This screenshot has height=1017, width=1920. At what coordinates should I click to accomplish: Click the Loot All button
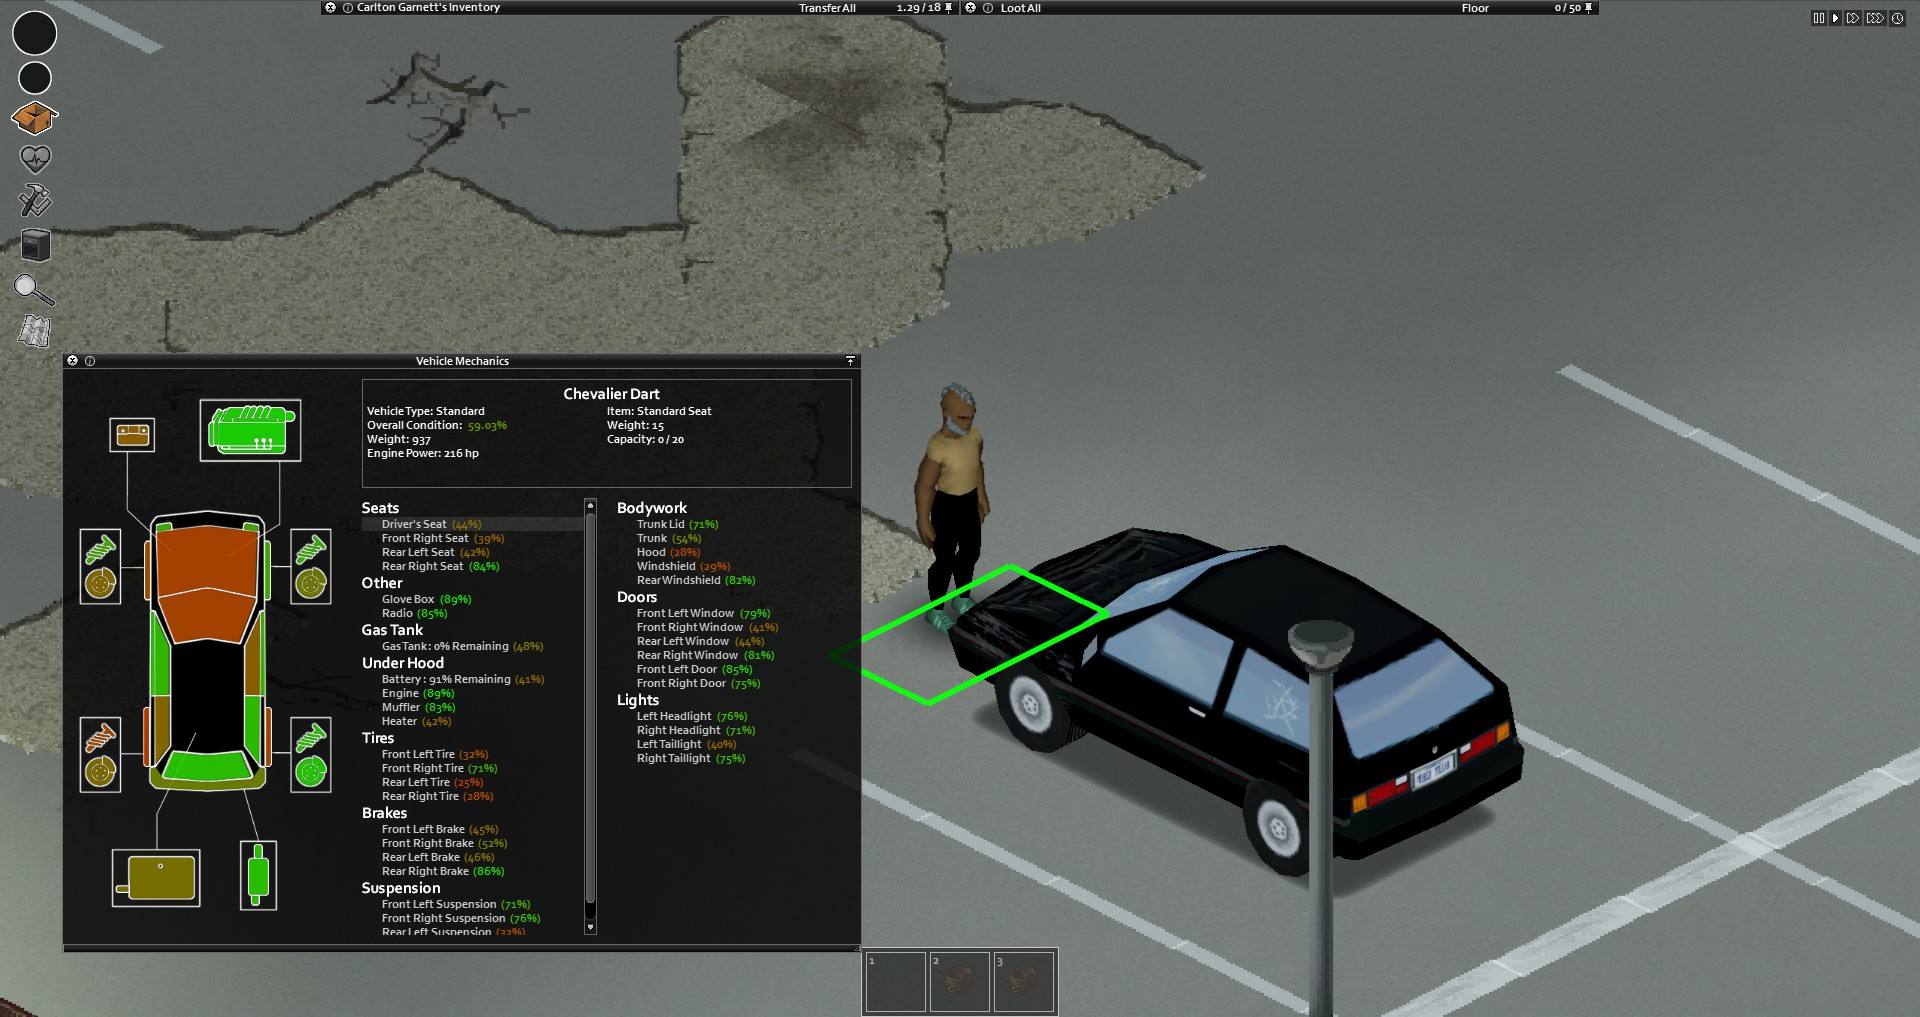[1020, 8]
